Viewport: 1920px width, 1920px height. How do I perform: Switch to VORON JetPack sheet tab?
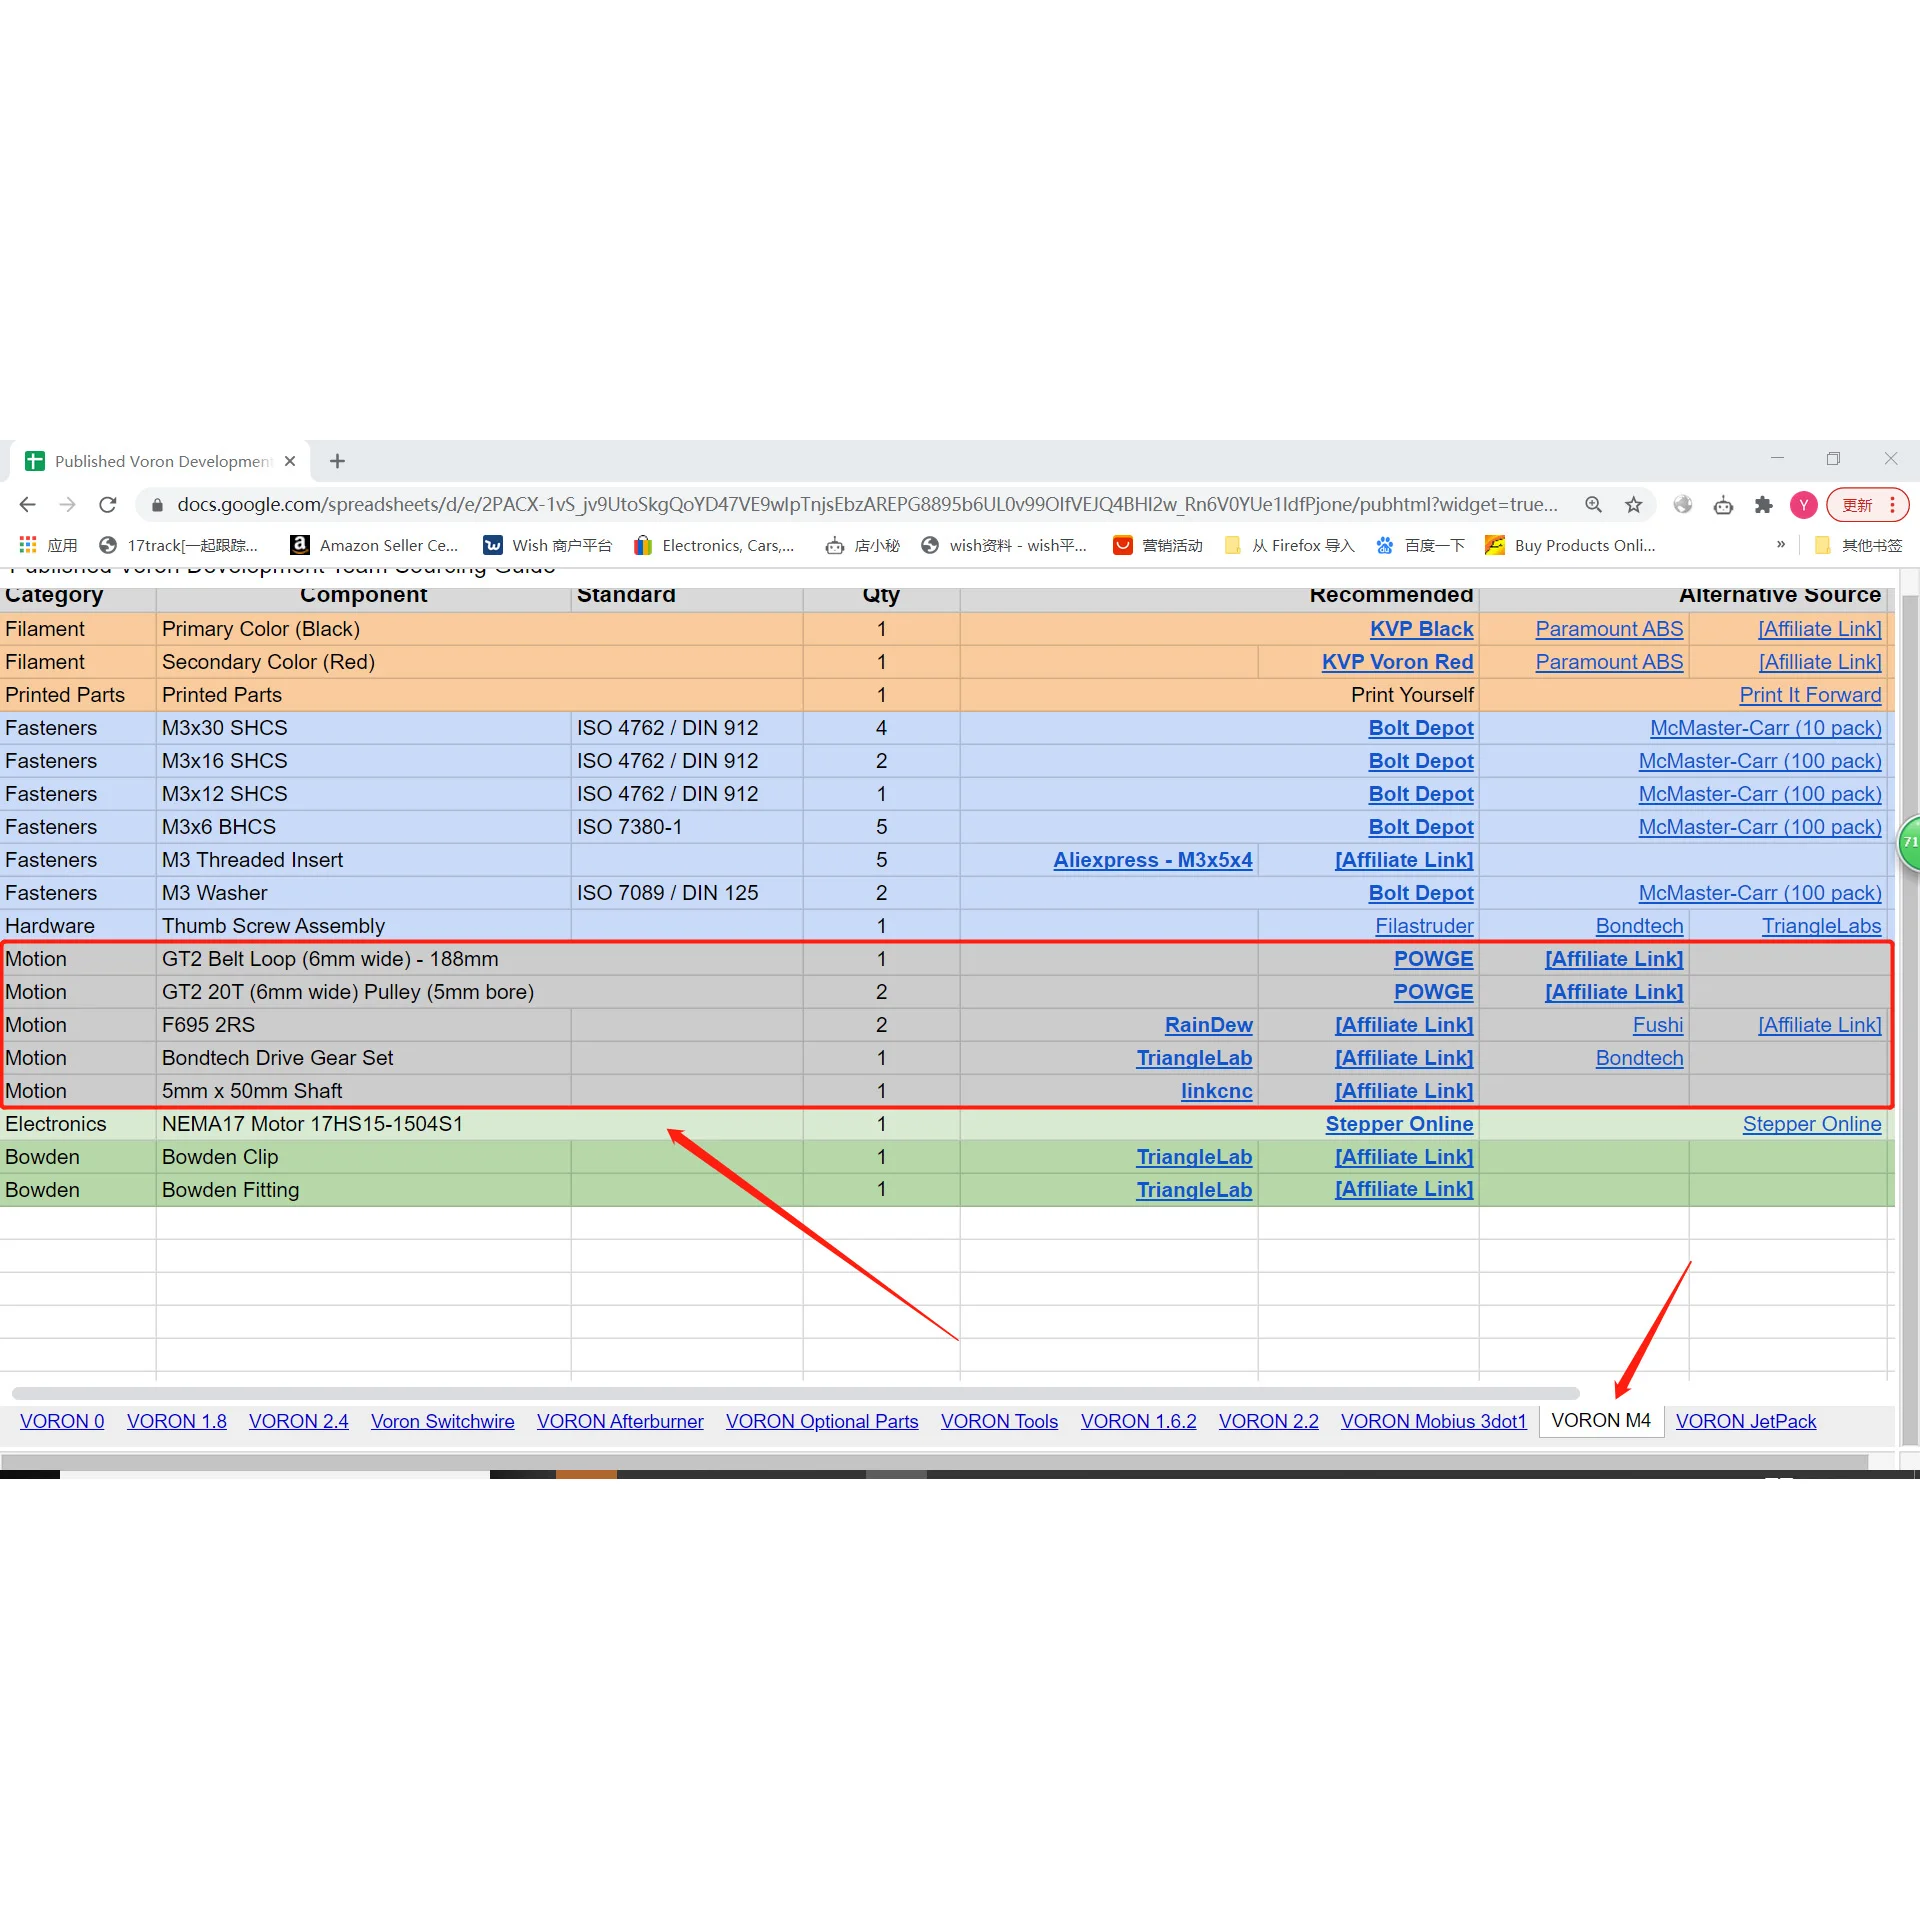pyautogui.click(x=1745, y=1421)
